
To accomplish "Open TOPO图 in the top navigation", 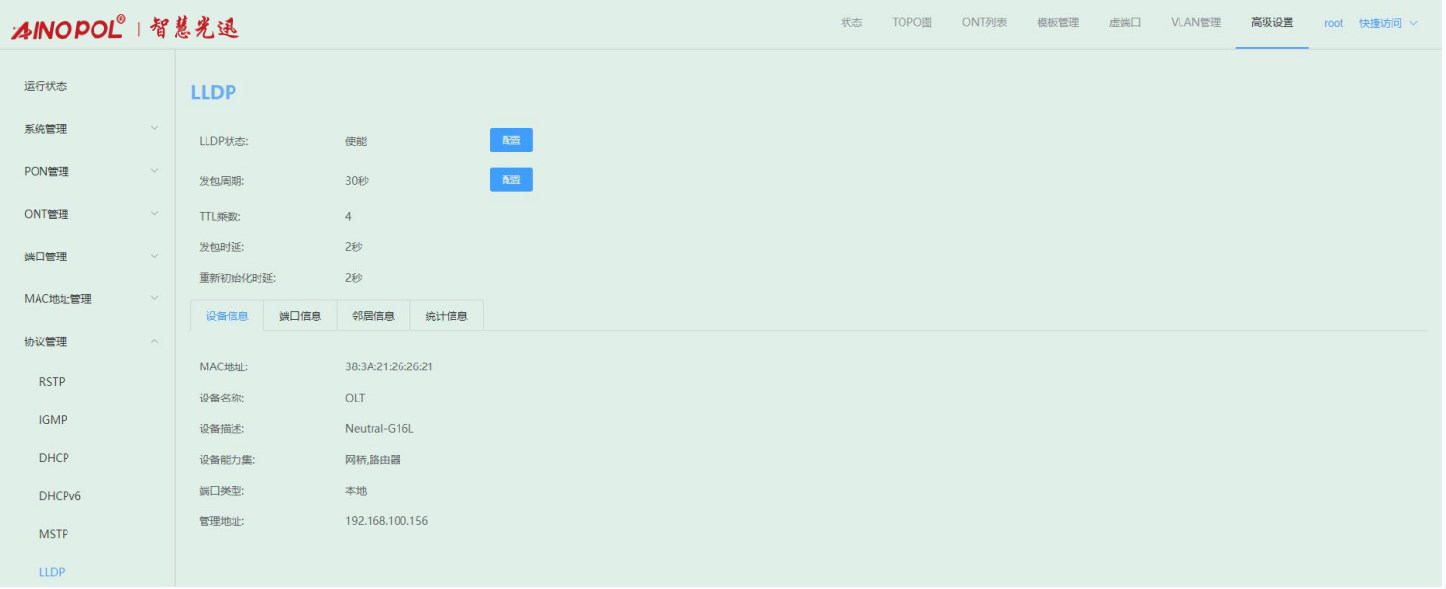I will click(911, 23).
